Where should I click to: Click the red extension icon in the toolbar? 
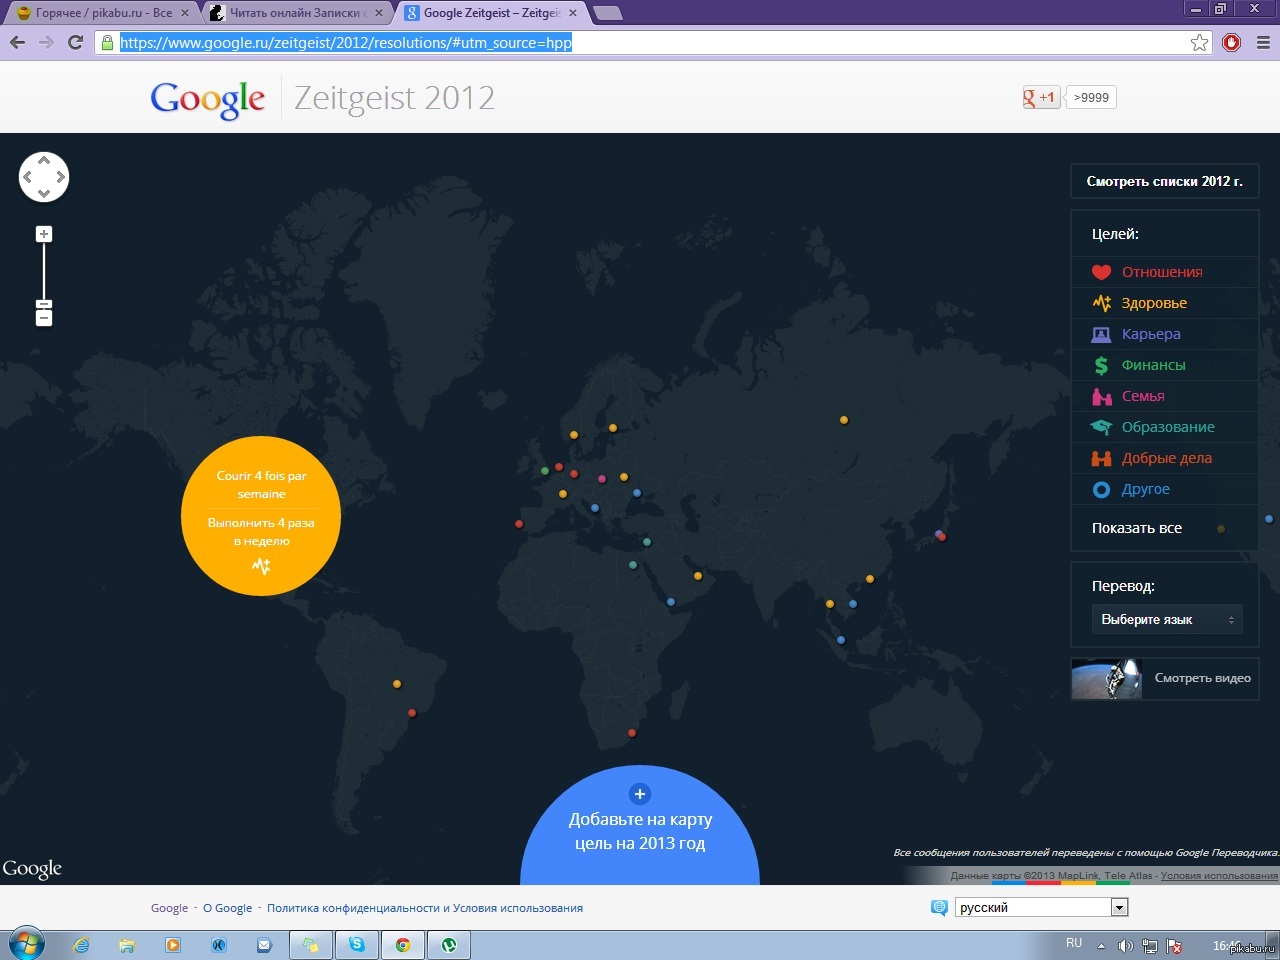(x=1232, y=42)
